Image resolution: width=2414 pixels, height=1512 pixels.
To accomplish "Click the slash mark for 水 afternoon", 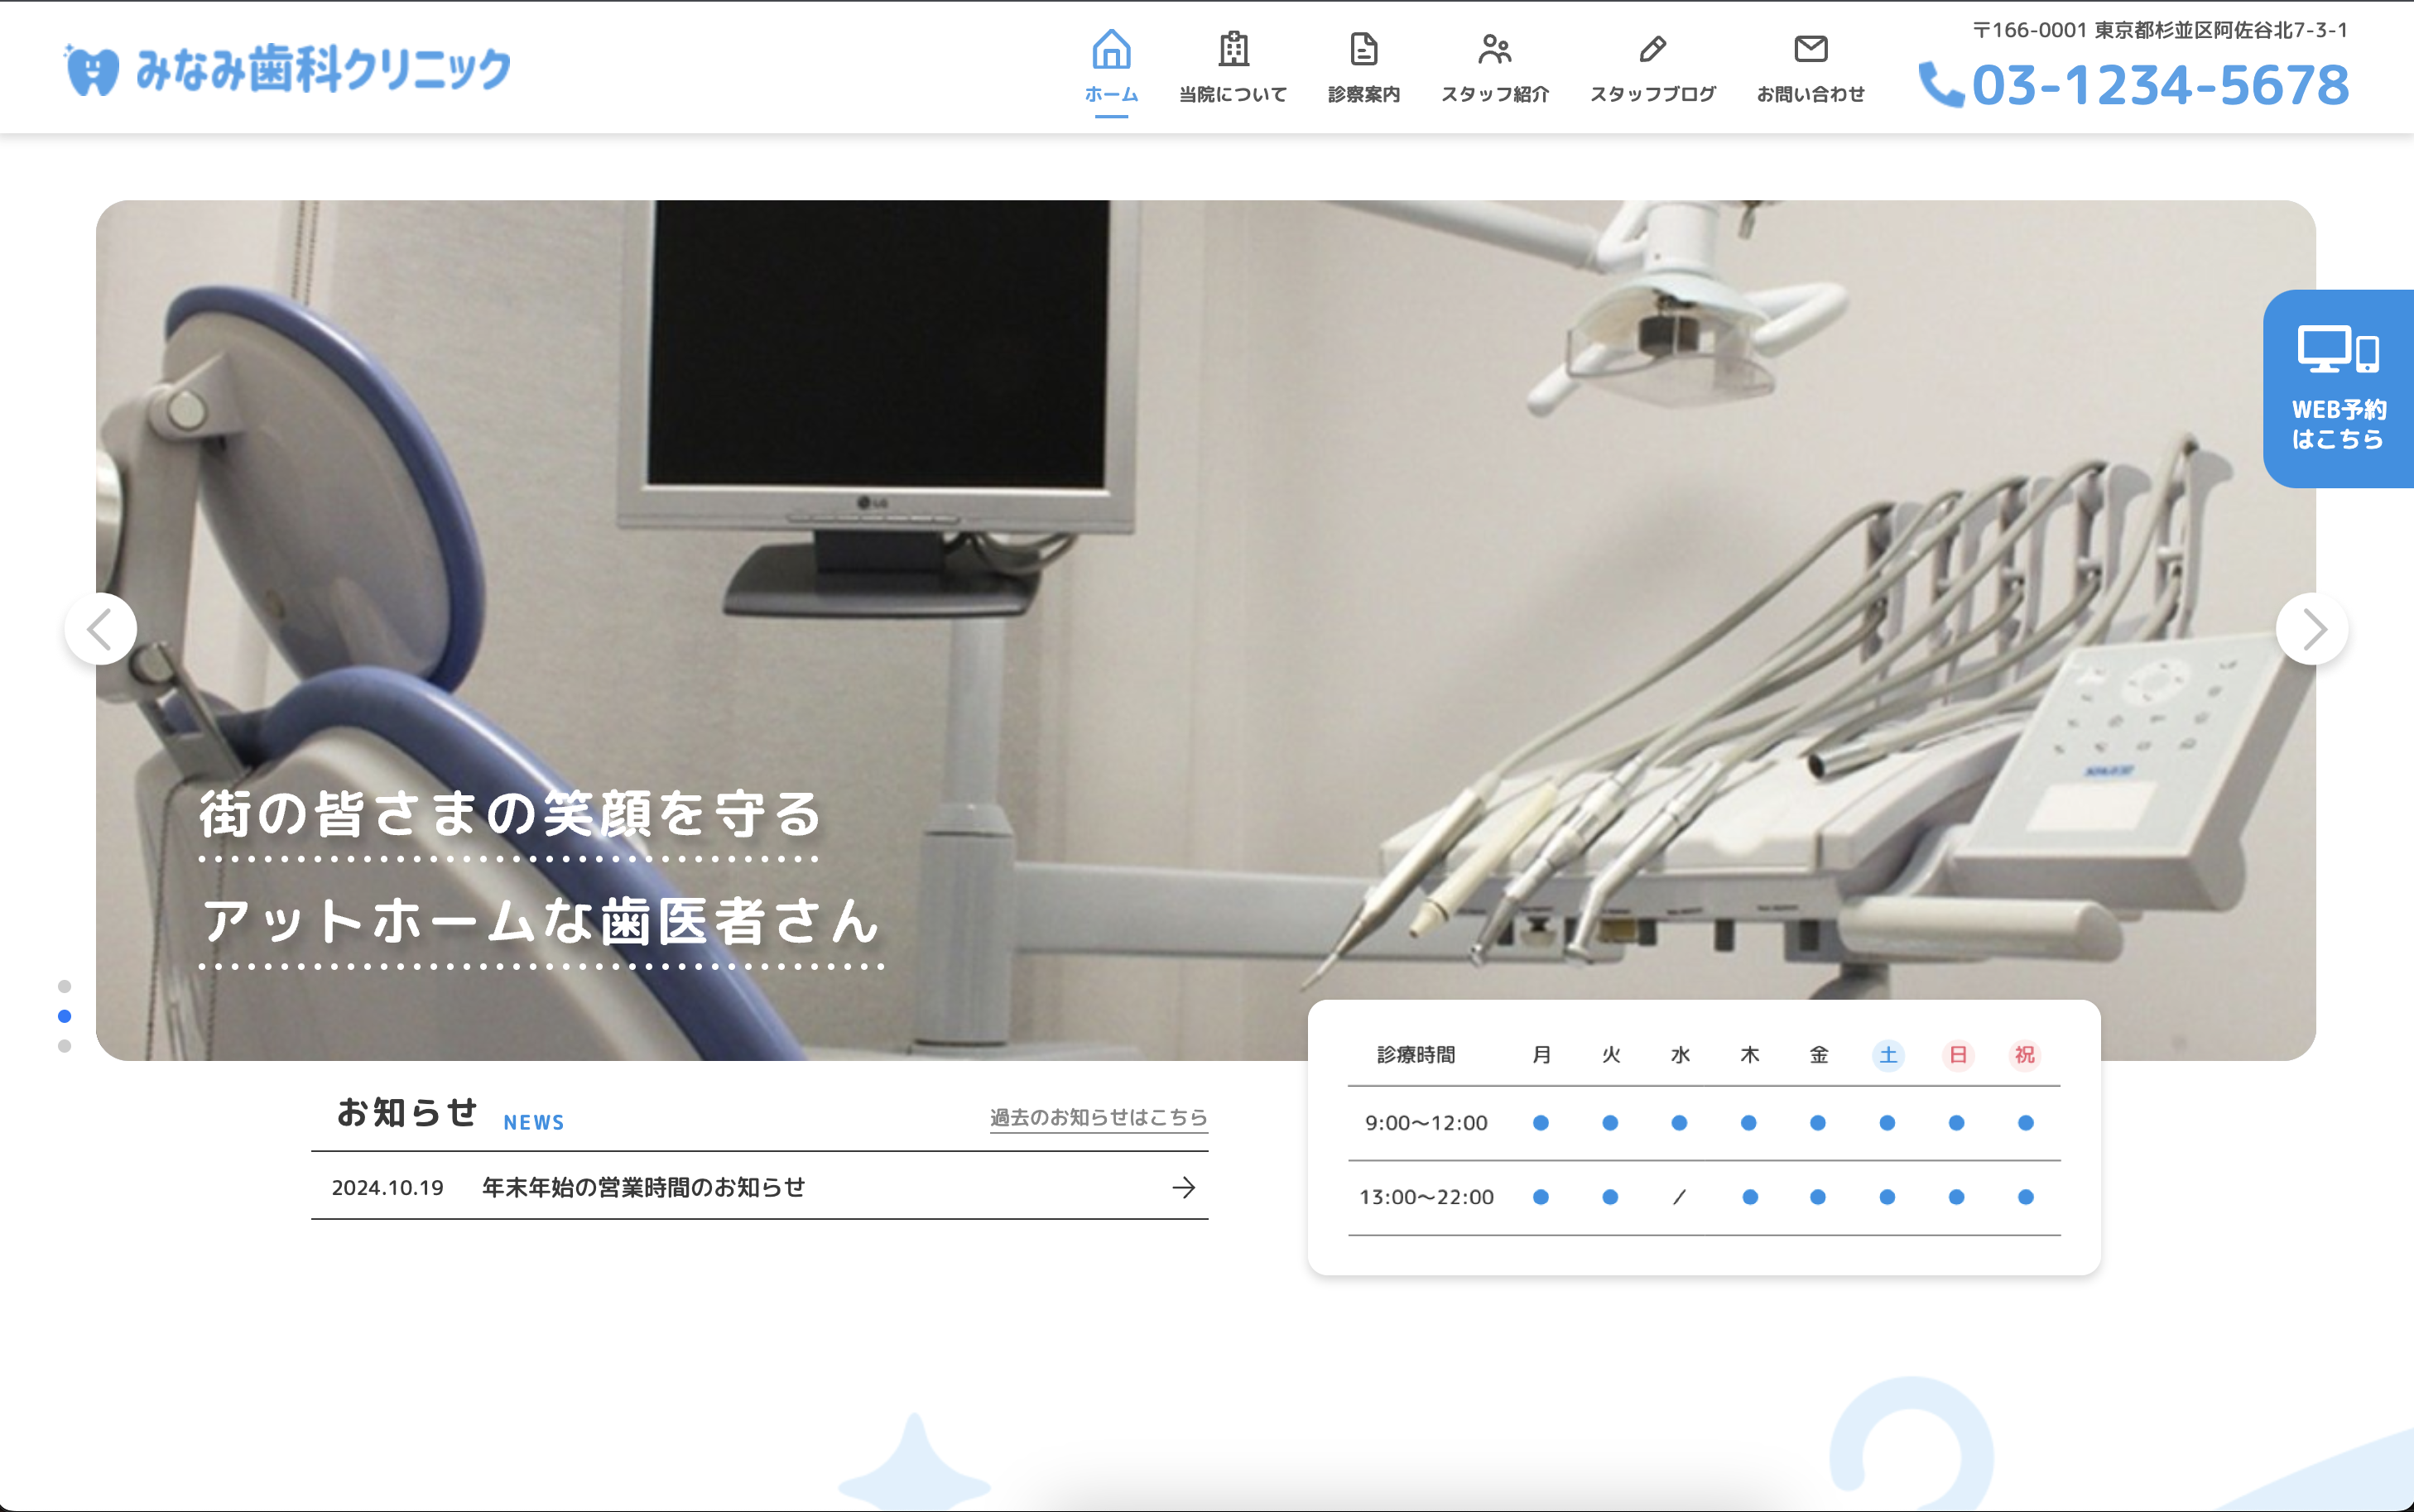I will click(1680, 1197).
